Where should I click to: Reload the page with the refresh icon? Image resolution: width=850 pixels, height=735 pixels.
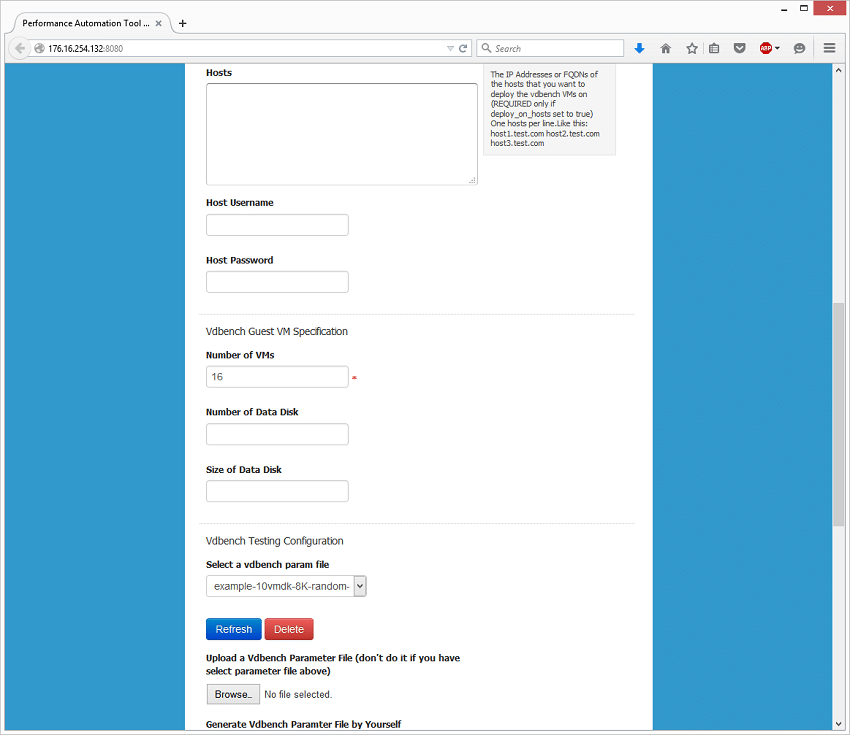[463, 48]
